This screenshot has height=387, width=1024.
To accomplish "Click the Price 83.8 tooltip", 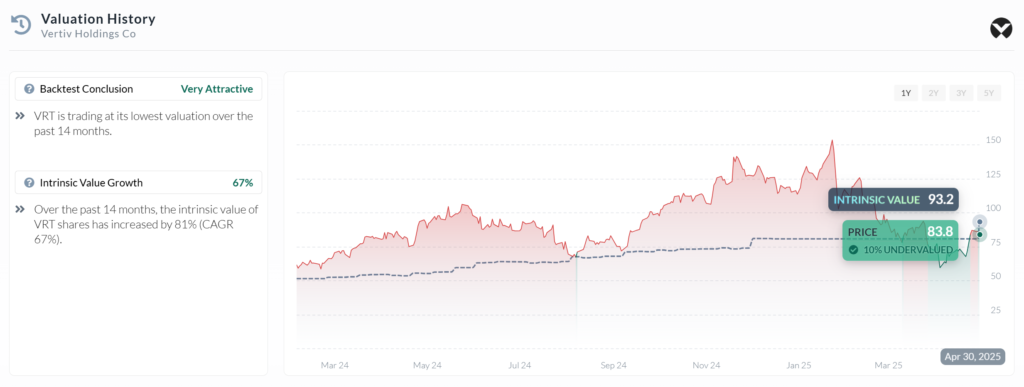I will (900, 240).
